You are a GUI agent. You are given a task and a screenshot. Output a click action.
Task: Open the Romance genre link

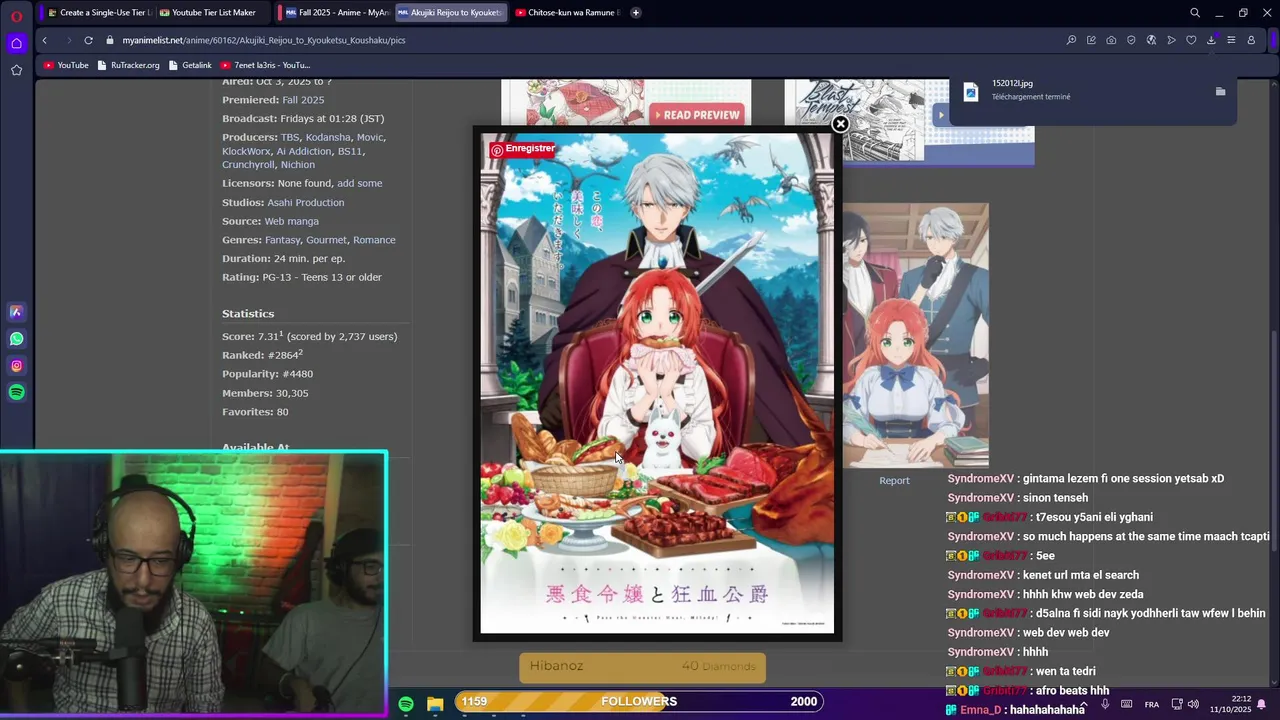point(374,240)
